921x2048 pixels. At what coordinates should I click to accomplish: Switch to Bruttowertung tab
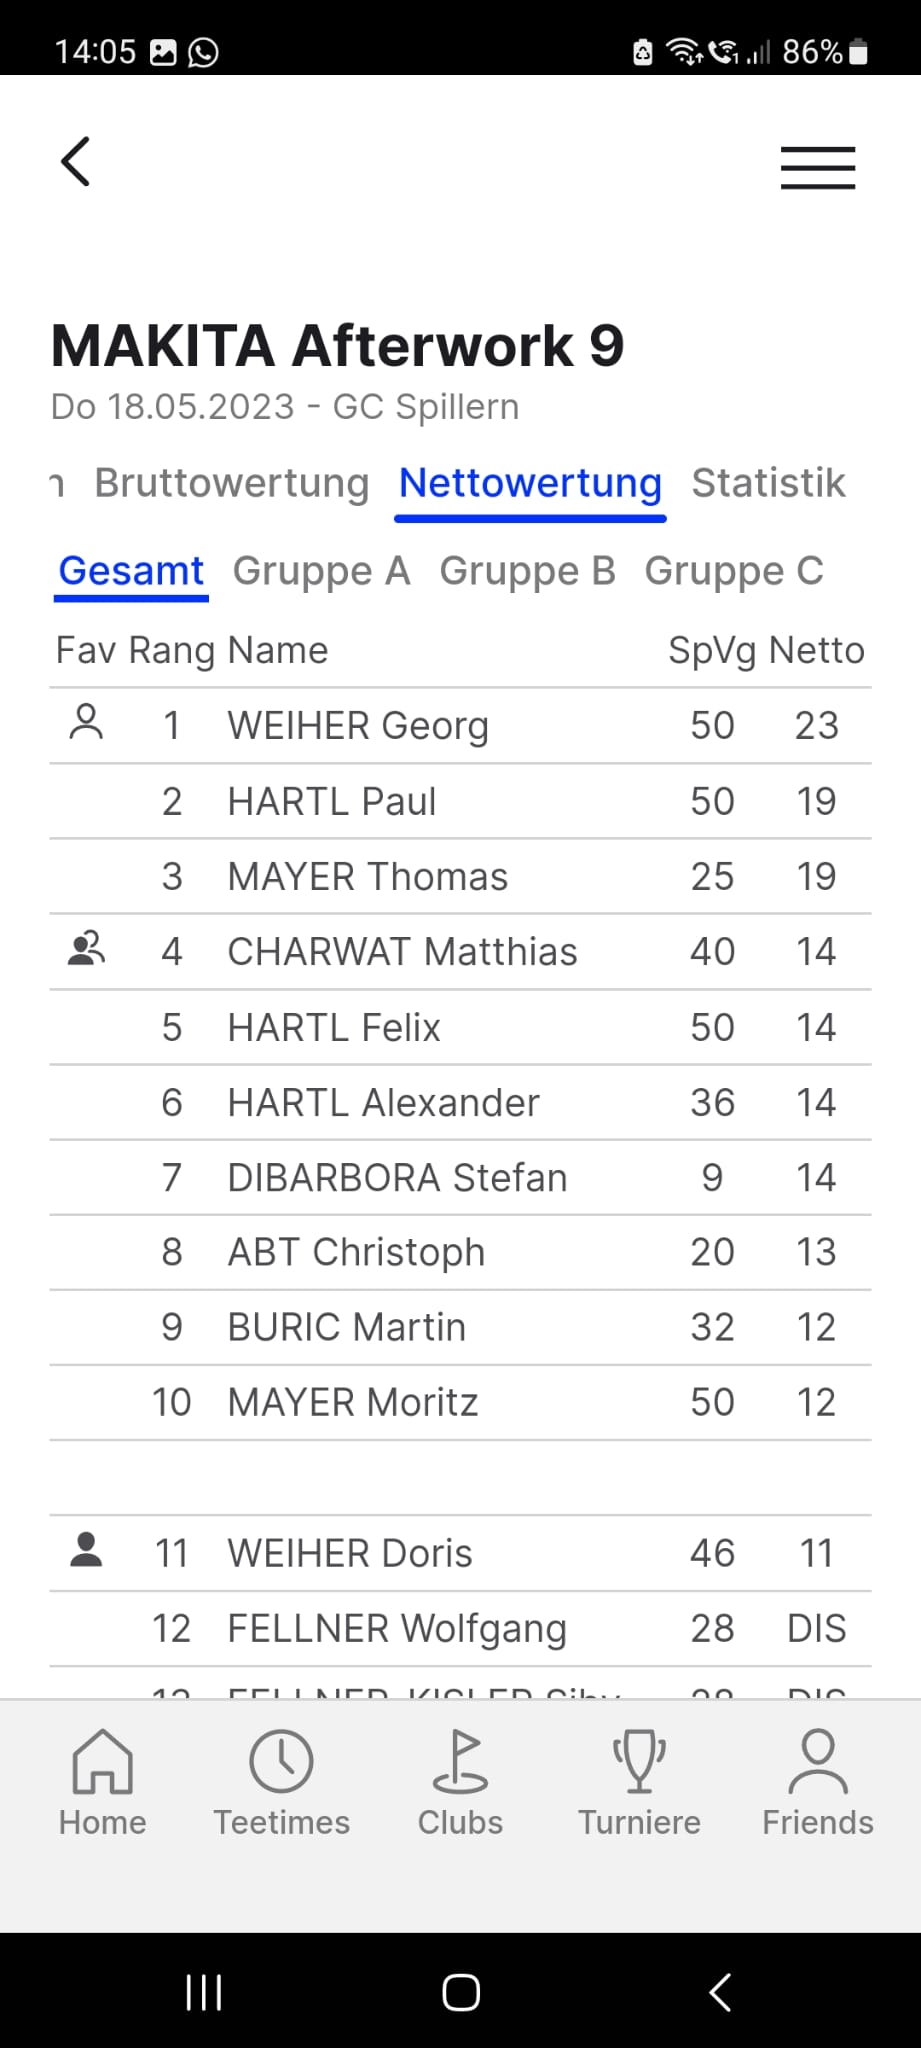point(232,483)
